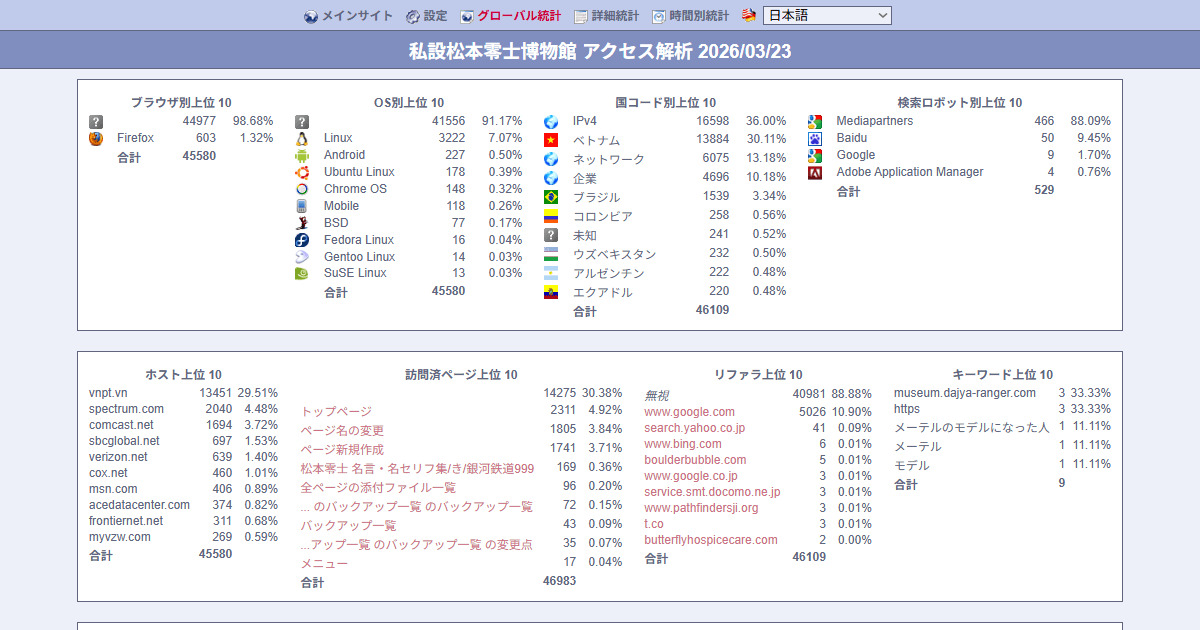
Task: Open the ページ新規作成 page link
Action: click(342, 450)
